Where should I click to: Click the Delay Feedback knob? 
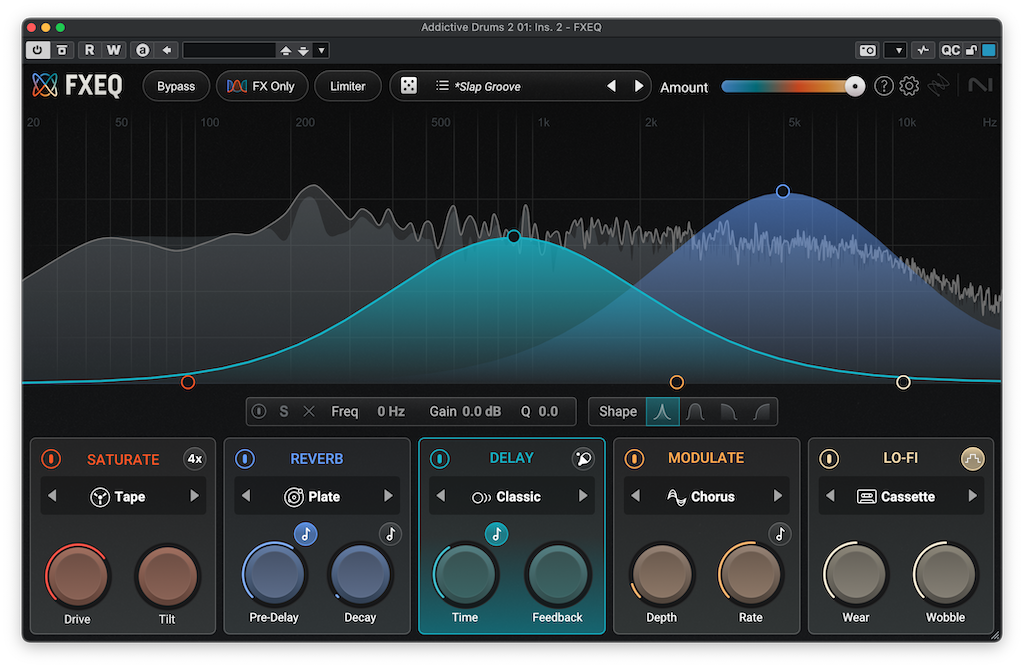(x=557, y=575)
